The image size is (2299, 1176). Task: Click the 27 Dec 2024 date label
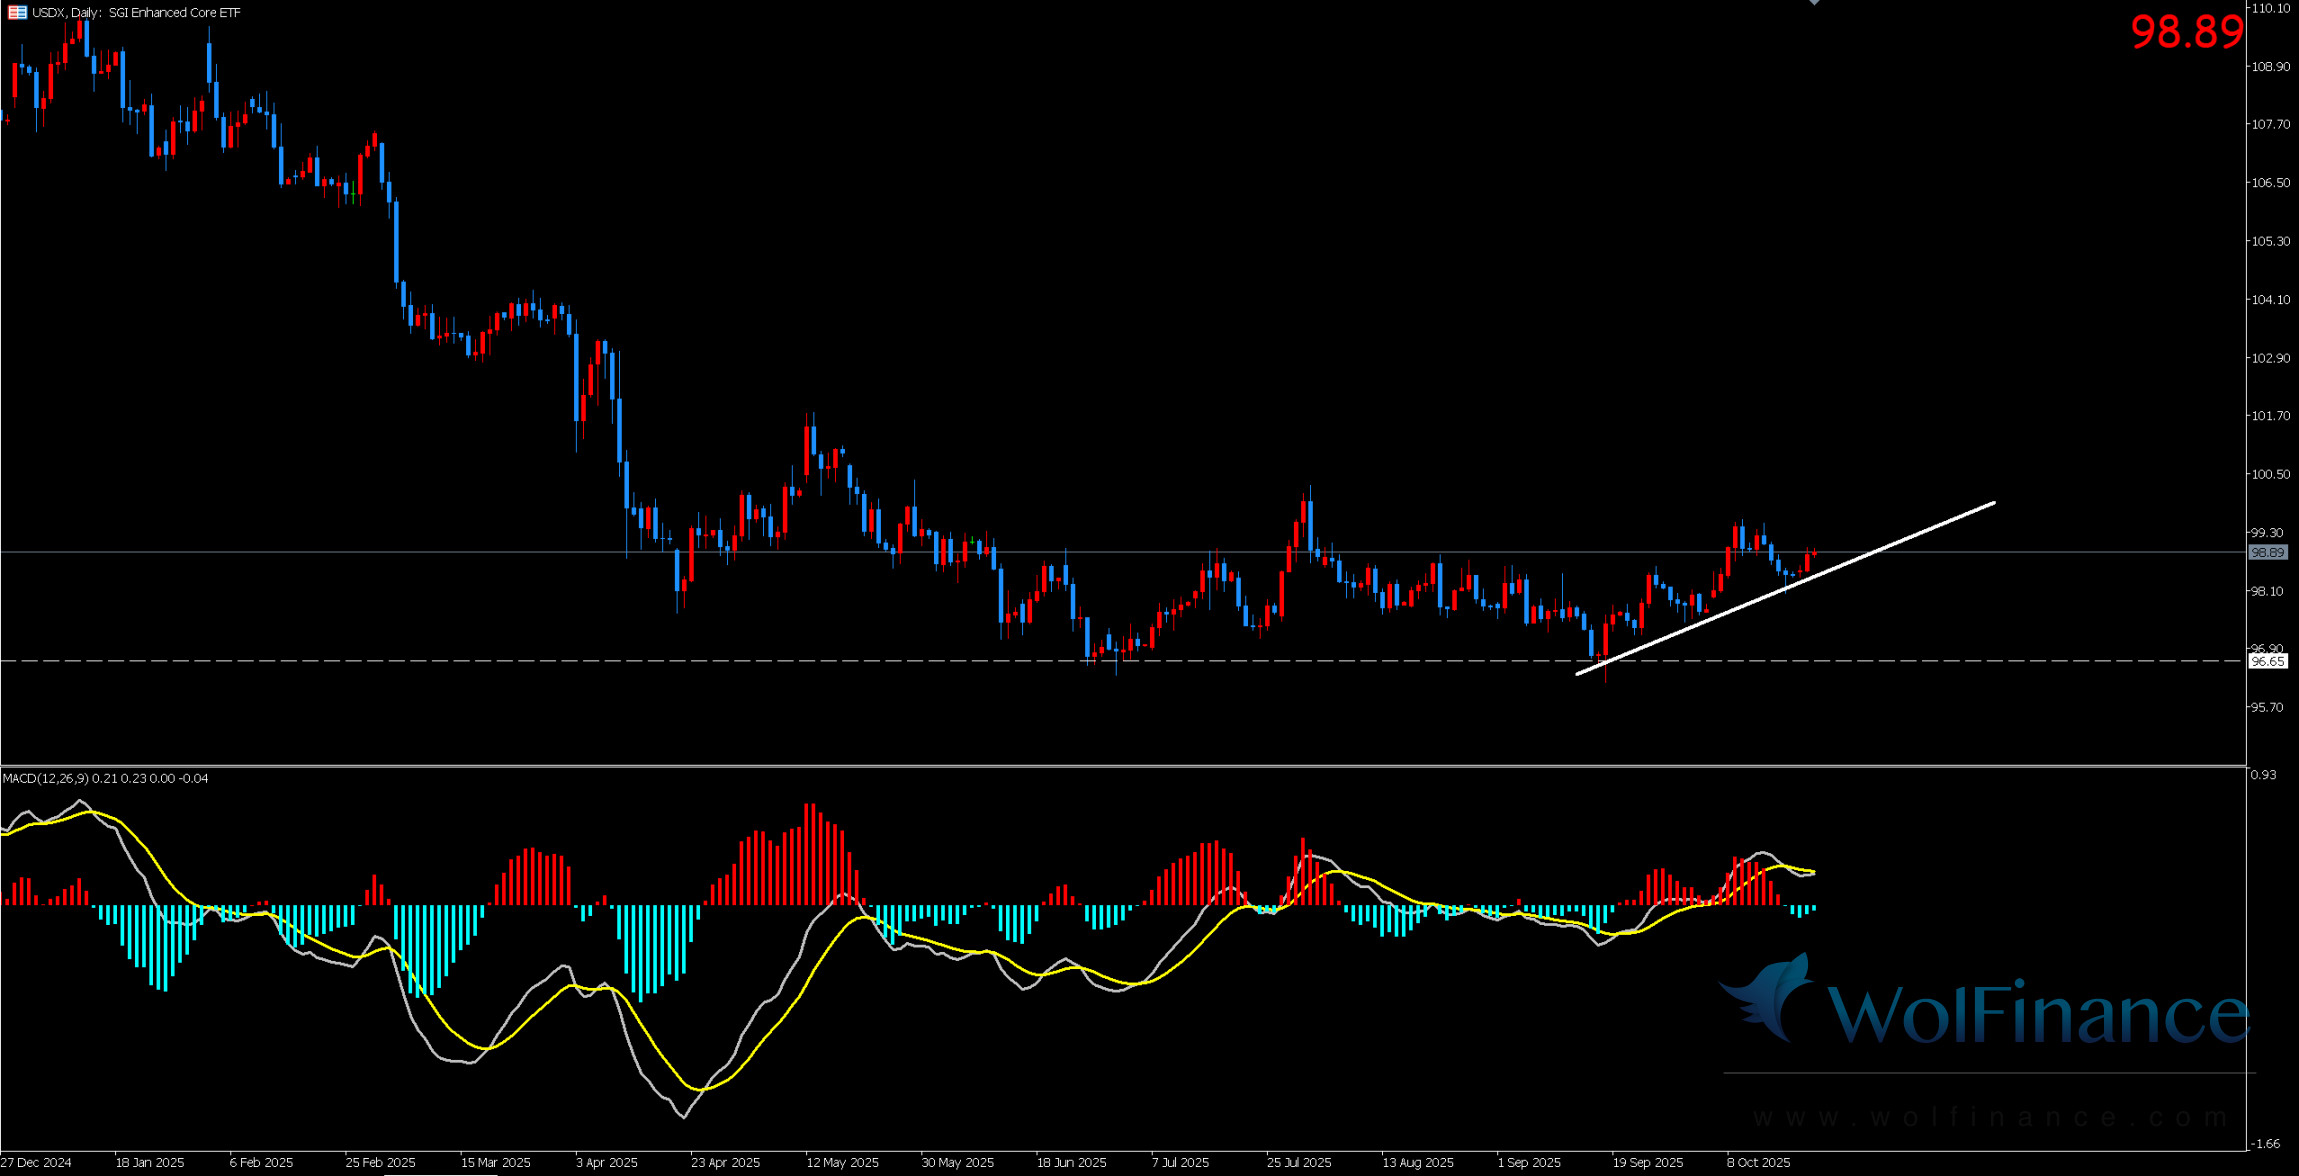pyautogui.click(x=37, y=1163)
